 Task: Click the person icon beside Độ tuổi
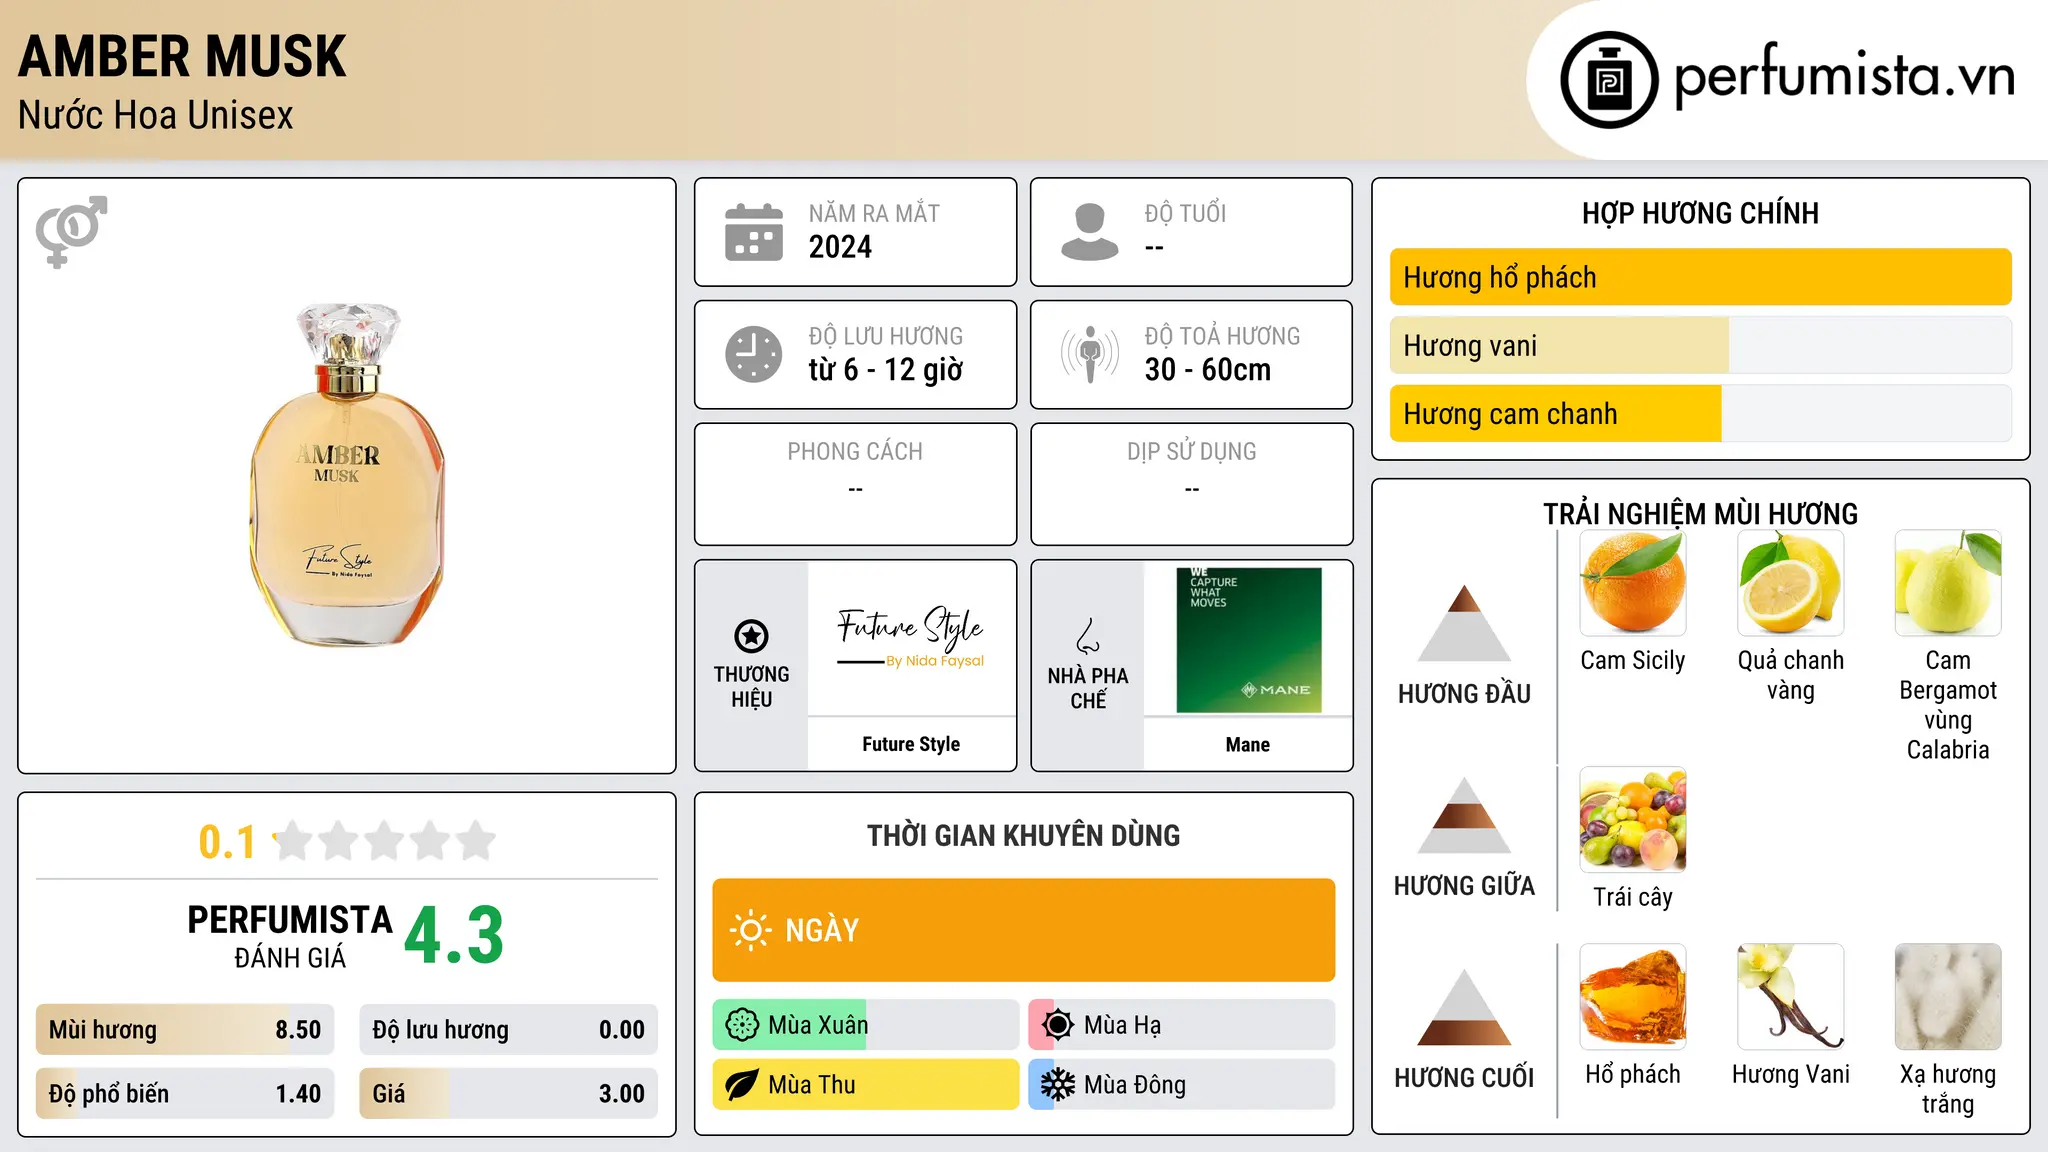click(x=1090, y=232)
